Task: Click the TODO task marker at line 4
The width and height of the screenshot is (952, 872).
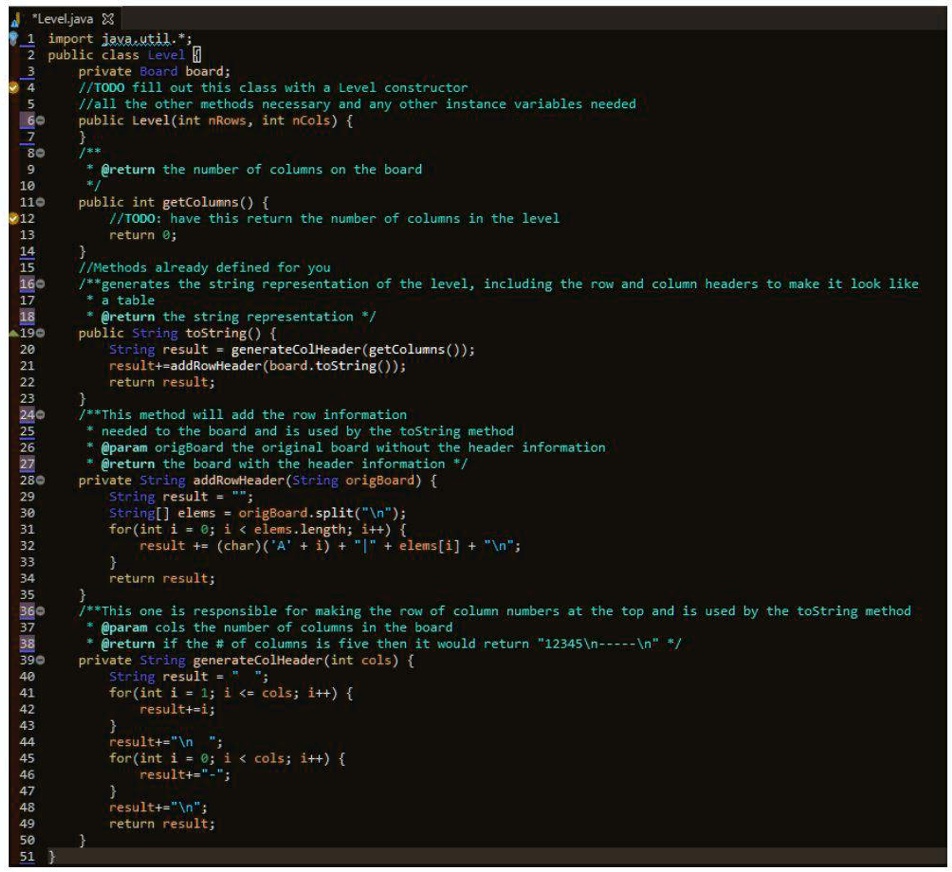Action: click(x=13, y=87)
